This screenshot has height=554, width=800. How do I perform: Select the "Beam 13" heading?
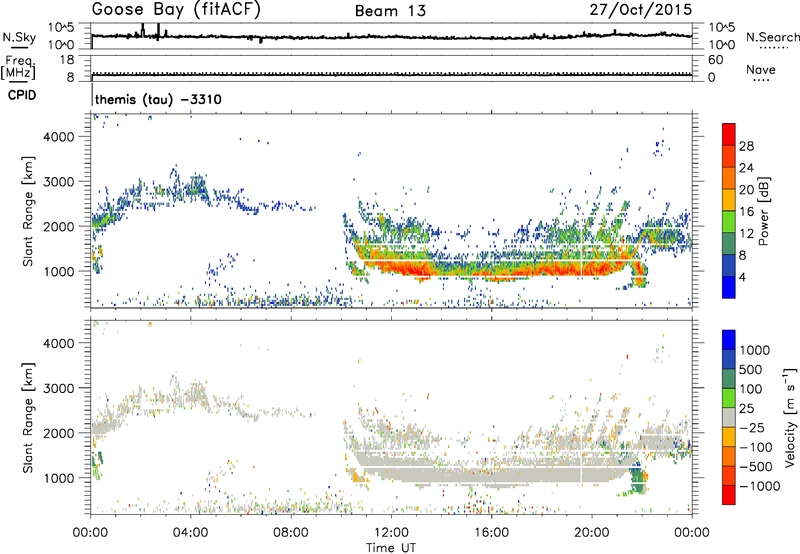click(390, 11)
